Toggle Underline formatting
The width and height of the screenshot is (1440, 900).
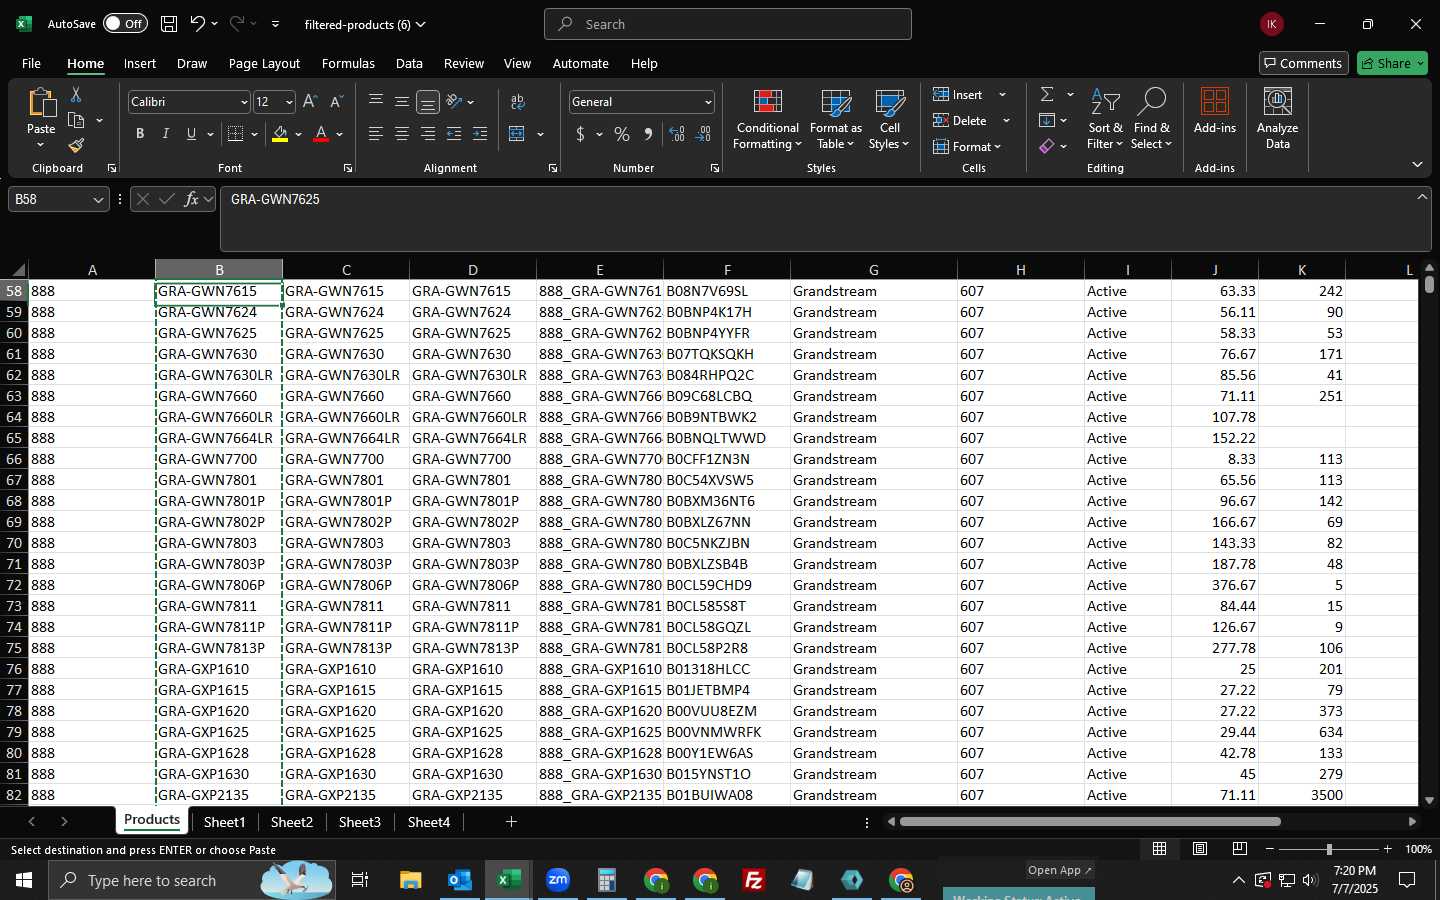(x=191, y=134)
